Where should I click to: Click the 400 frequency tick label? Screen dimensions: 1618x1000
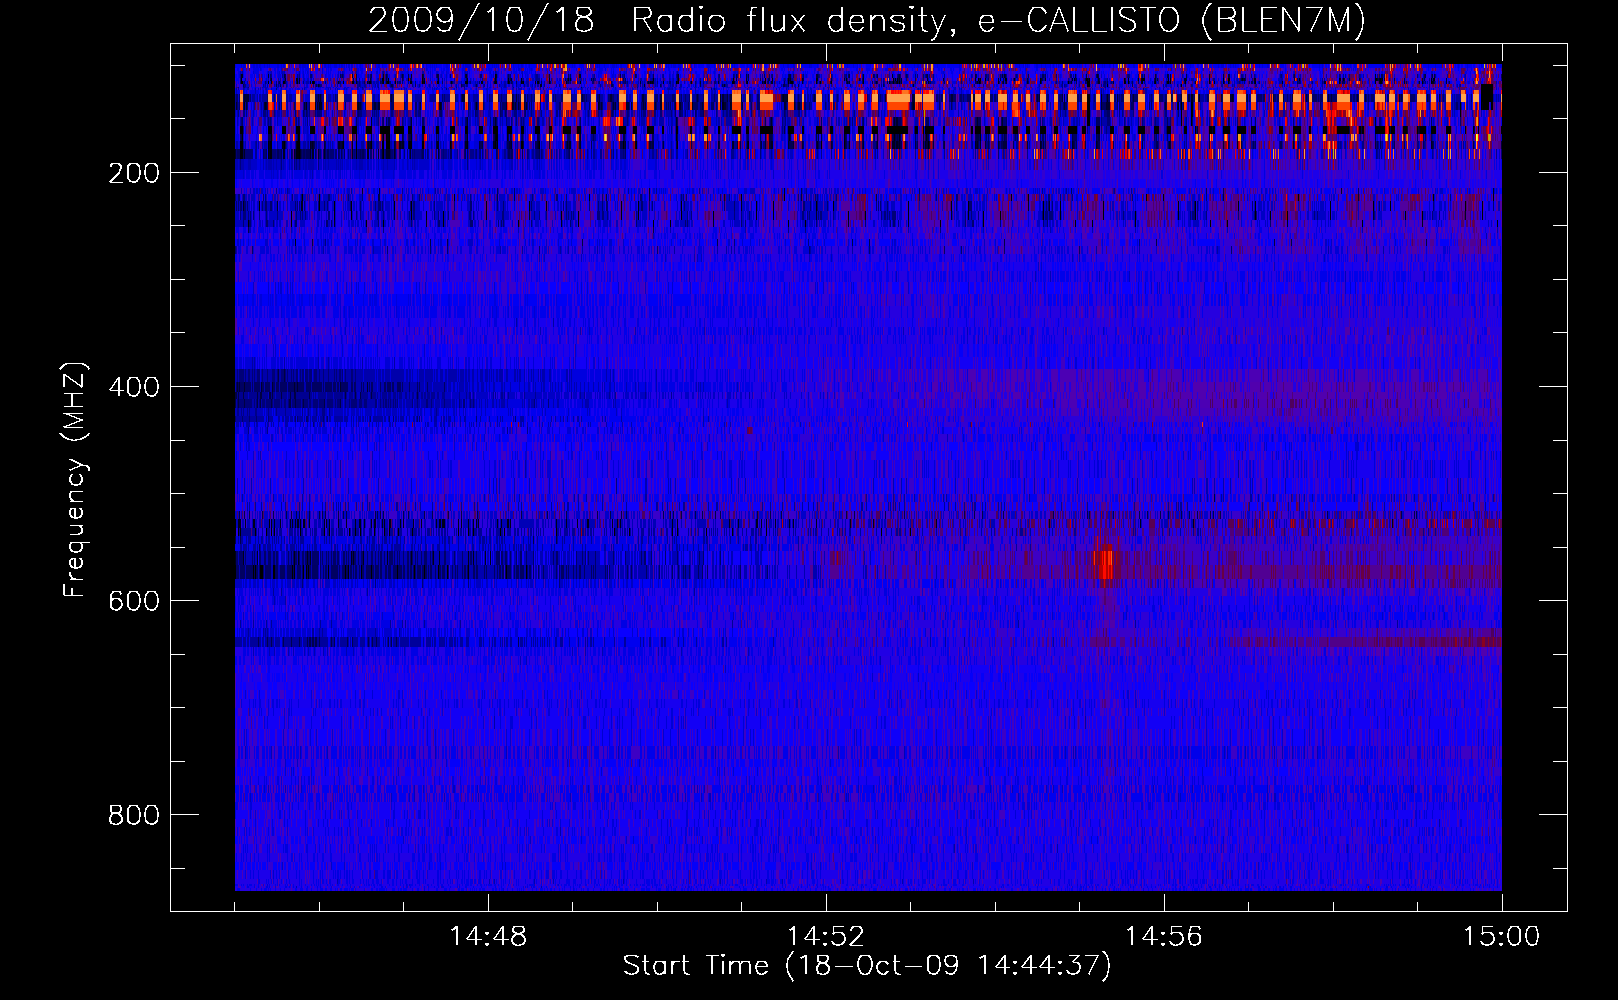point(134,387)
